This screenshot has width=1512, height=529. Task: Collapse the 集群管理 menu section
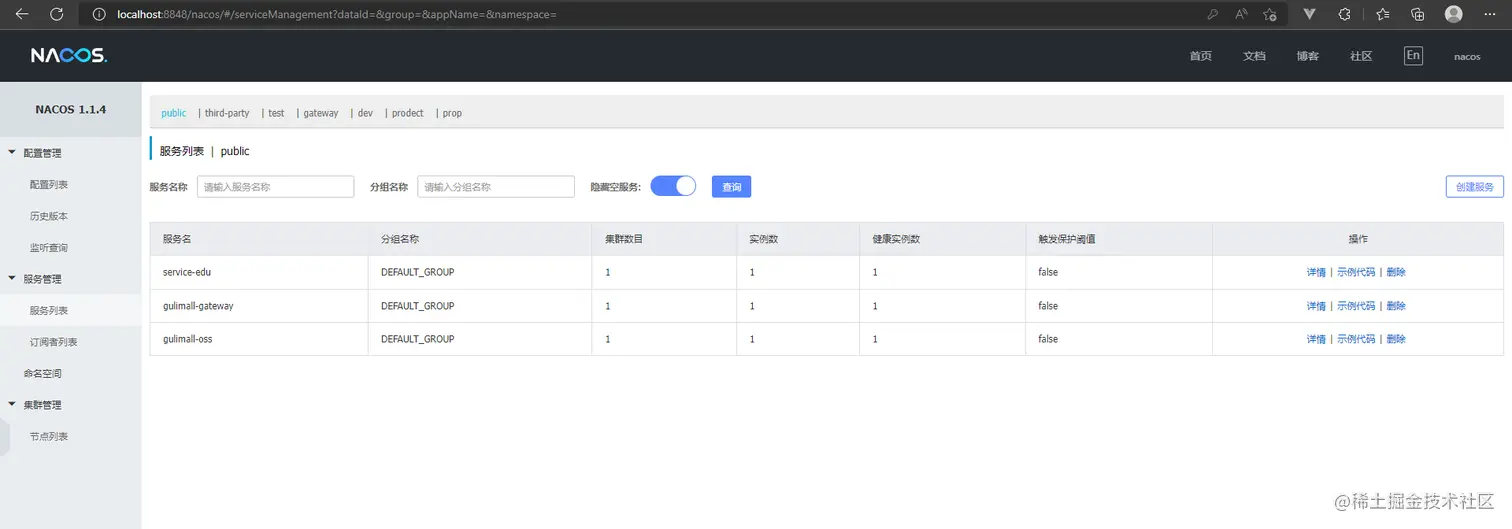pos(12,405)
